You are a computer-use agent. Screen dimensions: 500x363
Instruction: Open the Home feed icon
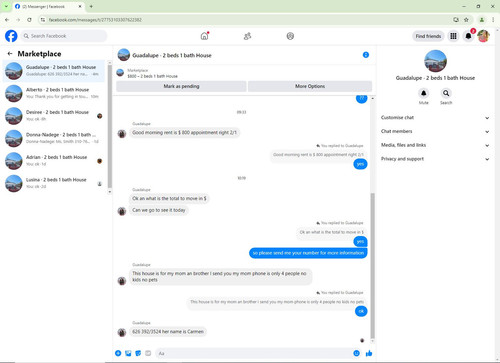pyautogui.click(x=204, y=36)
